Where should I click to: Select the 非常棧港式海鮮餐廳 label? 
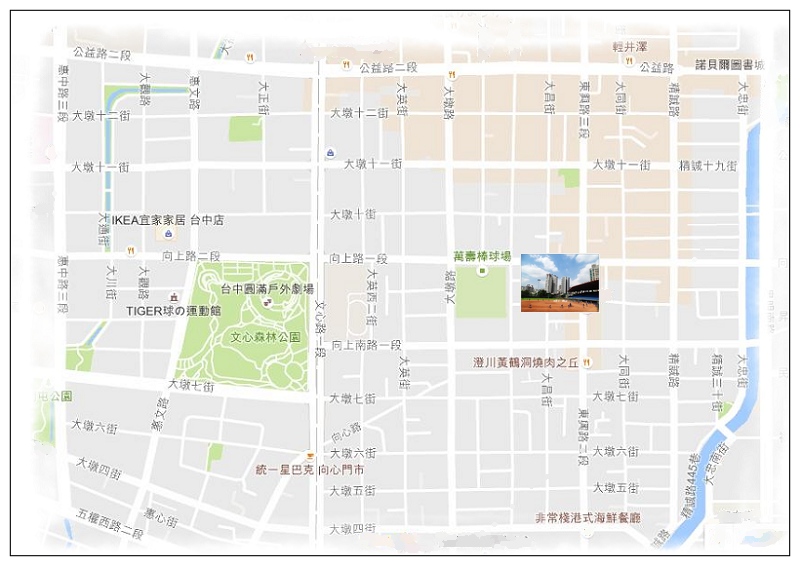click(587, 517)
